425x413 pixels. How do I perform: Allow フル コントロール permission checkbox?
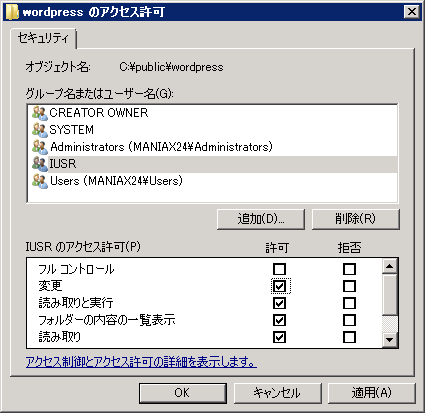pos(279,269)
